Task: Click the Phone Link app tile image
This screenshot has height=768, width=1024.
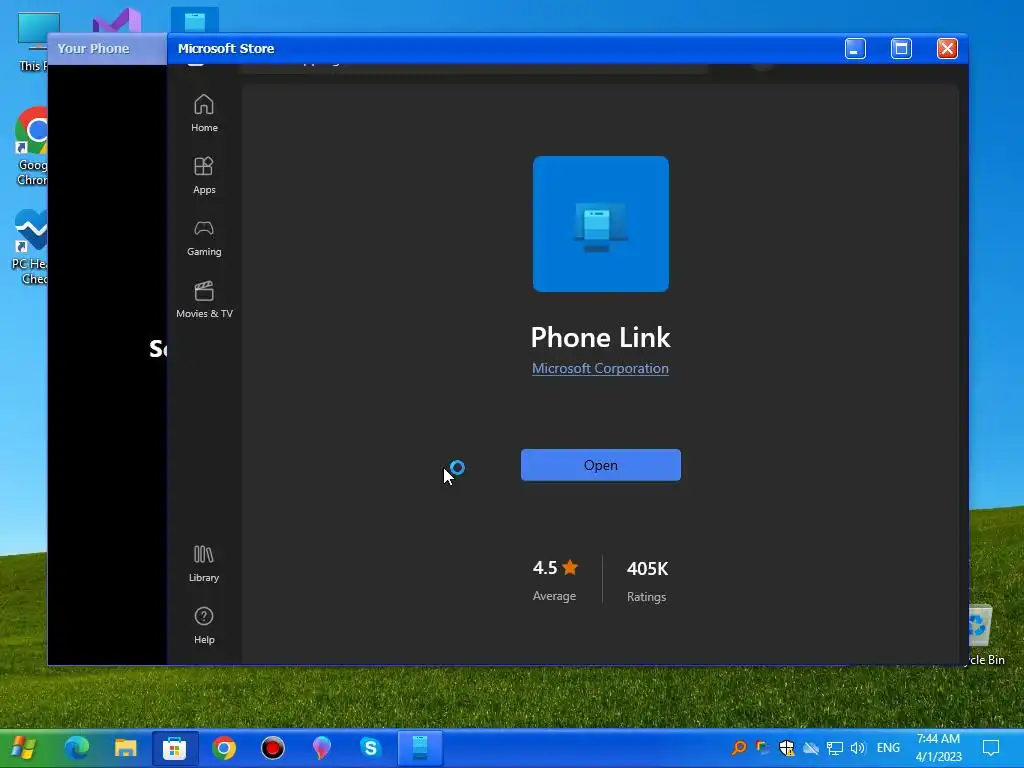Action: click(x=600, y=223)
